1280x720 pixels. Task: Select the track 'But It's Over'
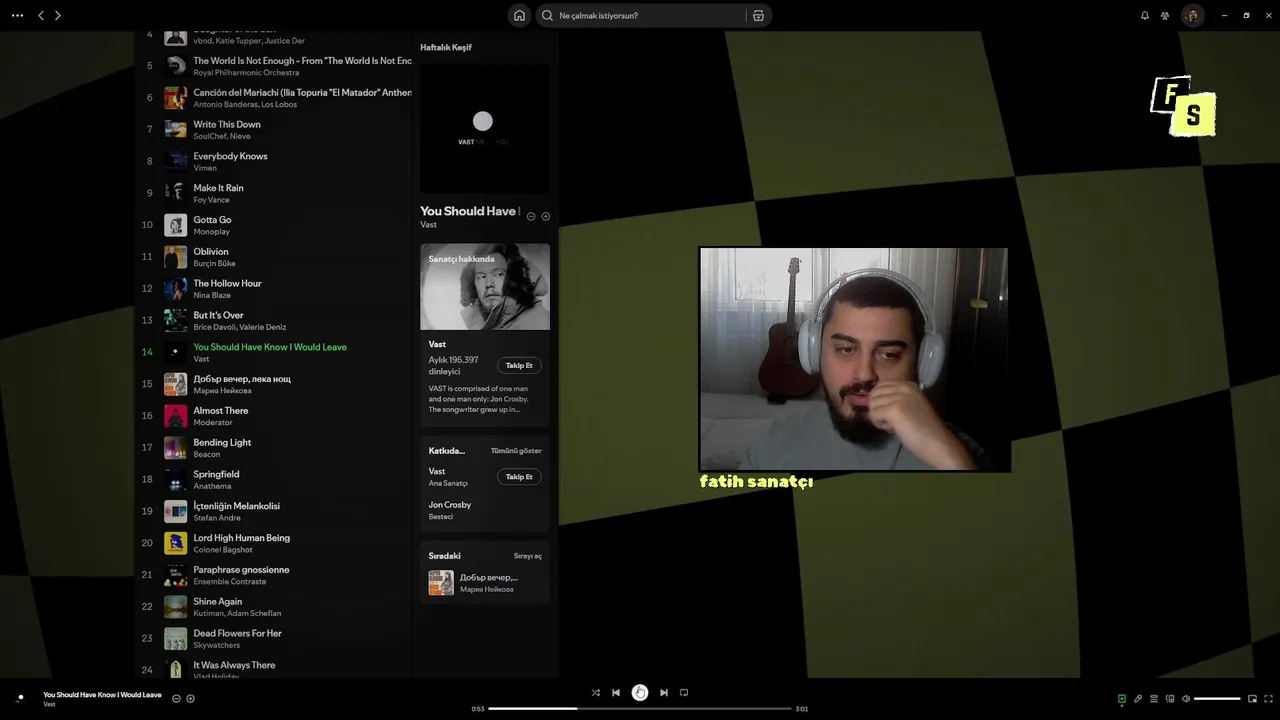pyautogui.click(x=218, y=315)
